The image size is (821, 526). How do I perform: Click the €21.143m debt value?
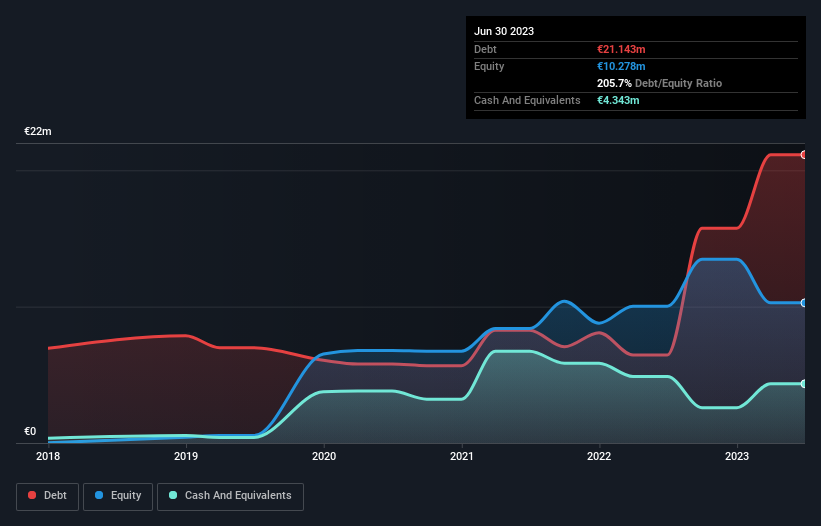[x=621, y=49]
